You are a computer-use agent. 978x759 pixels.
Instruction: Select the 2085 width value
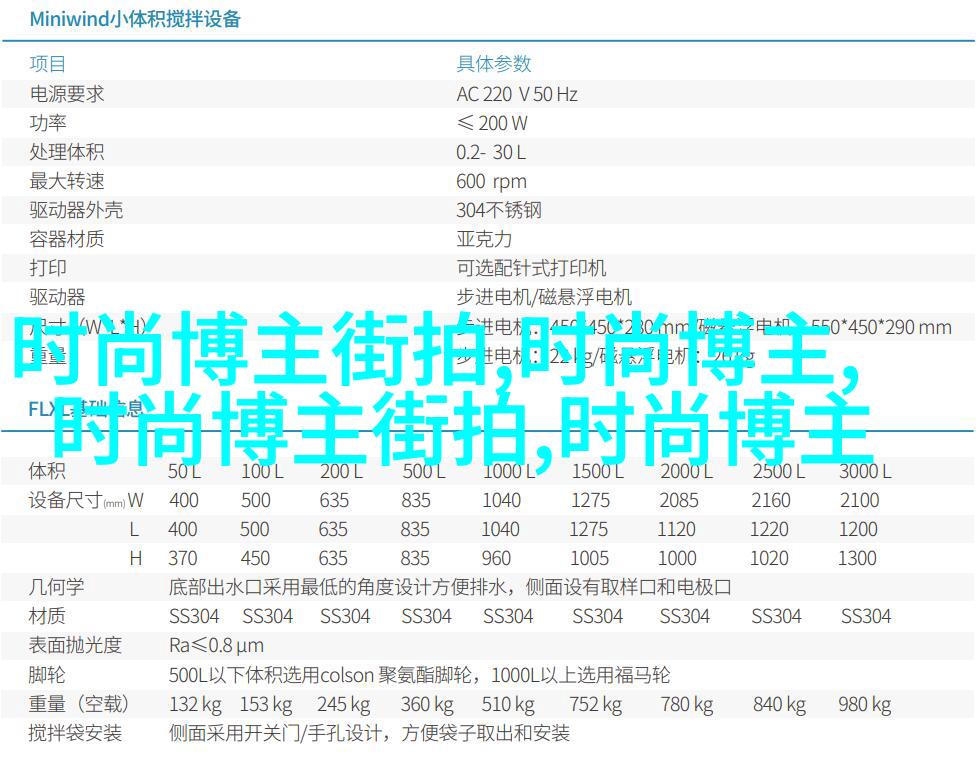pos(679,500)
